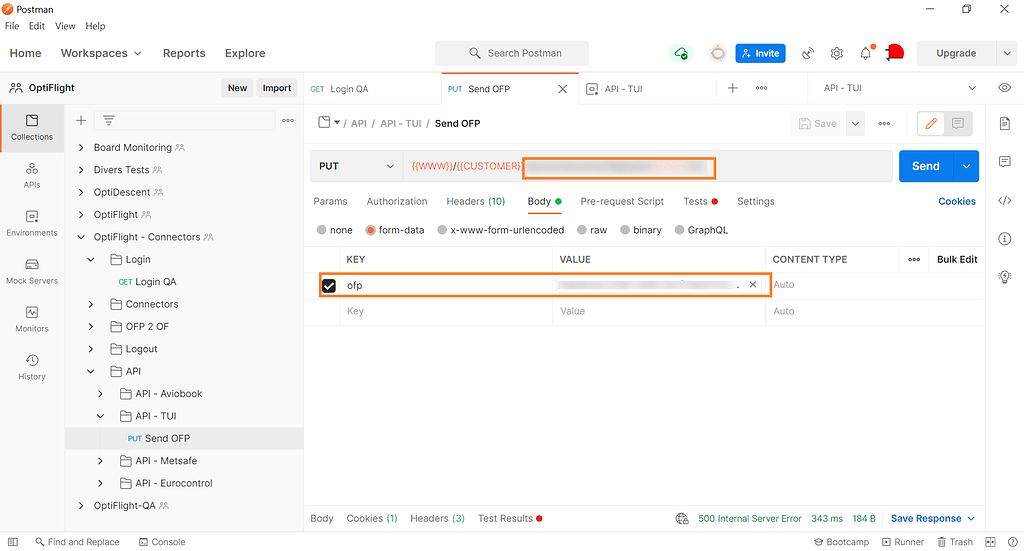Open the Login QA request tab

370,89
